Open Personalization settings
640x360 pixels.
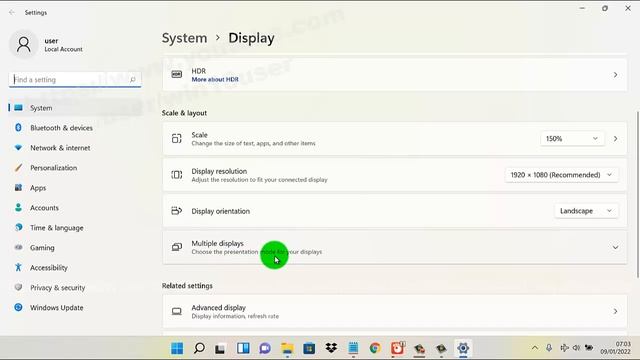tap(76, 168)
